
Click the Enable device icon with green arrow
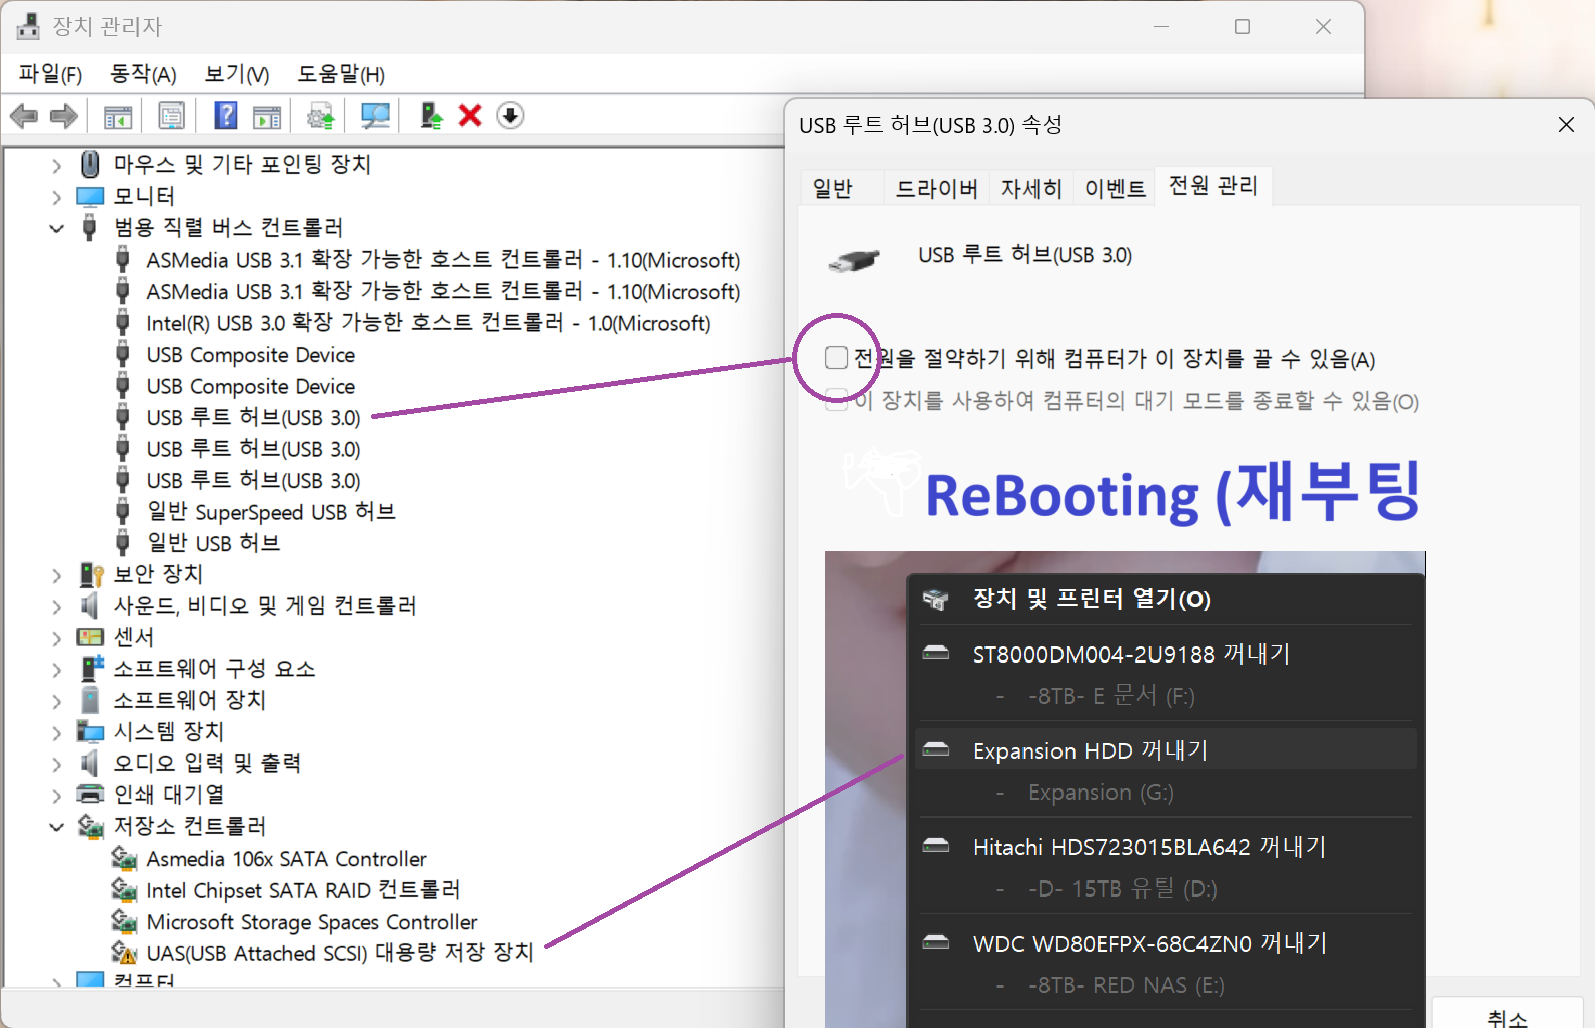(x=431, y=116)
